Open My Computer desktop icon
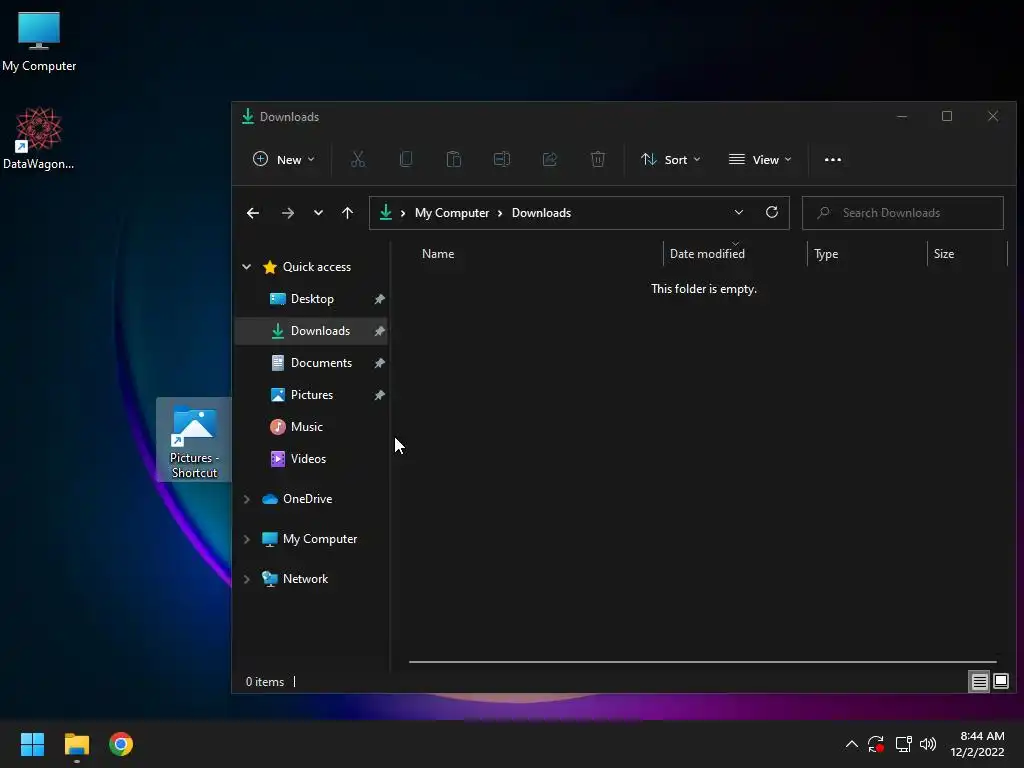This screenshot has height=768, width=1024. (39, 40)
